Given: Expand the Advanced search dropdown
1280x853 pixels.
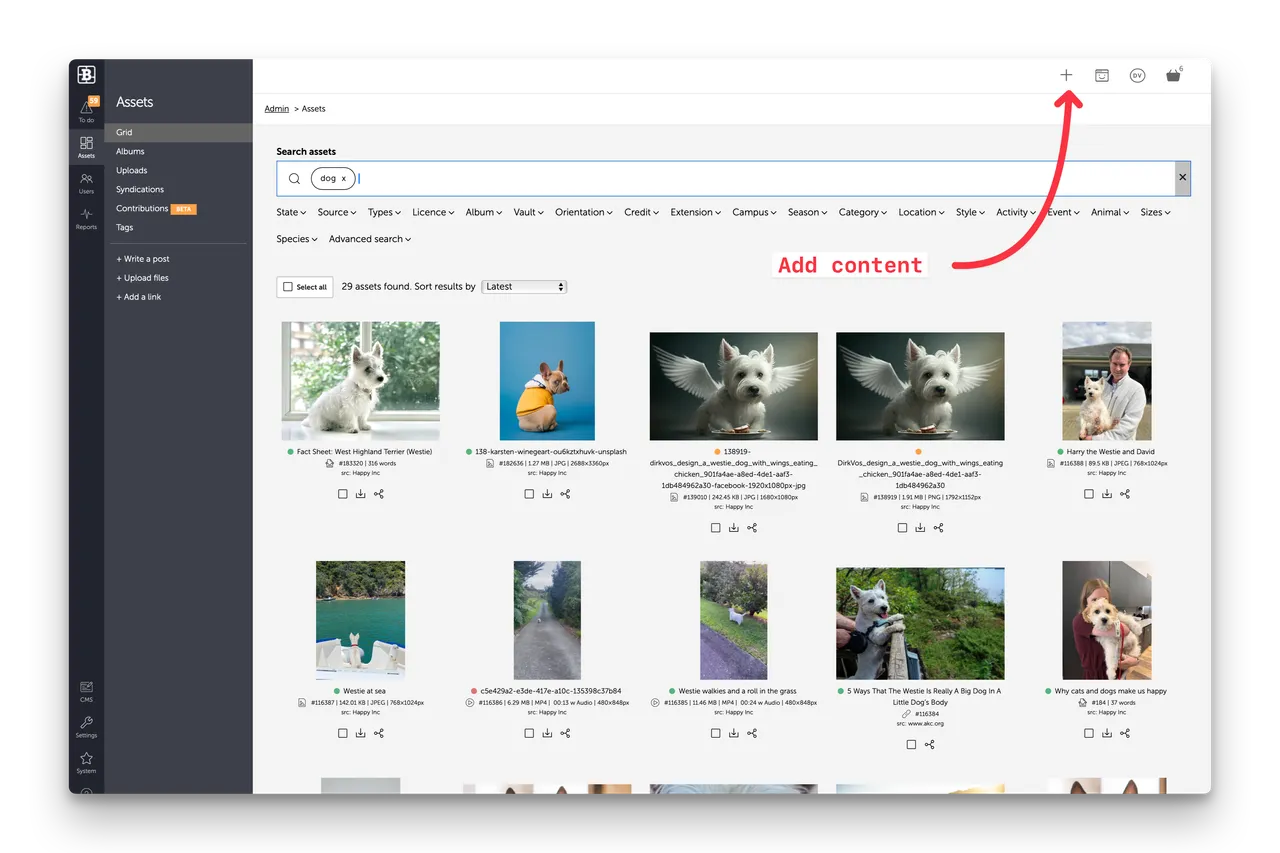Looking at the screenshot, I should pos(370,239).
